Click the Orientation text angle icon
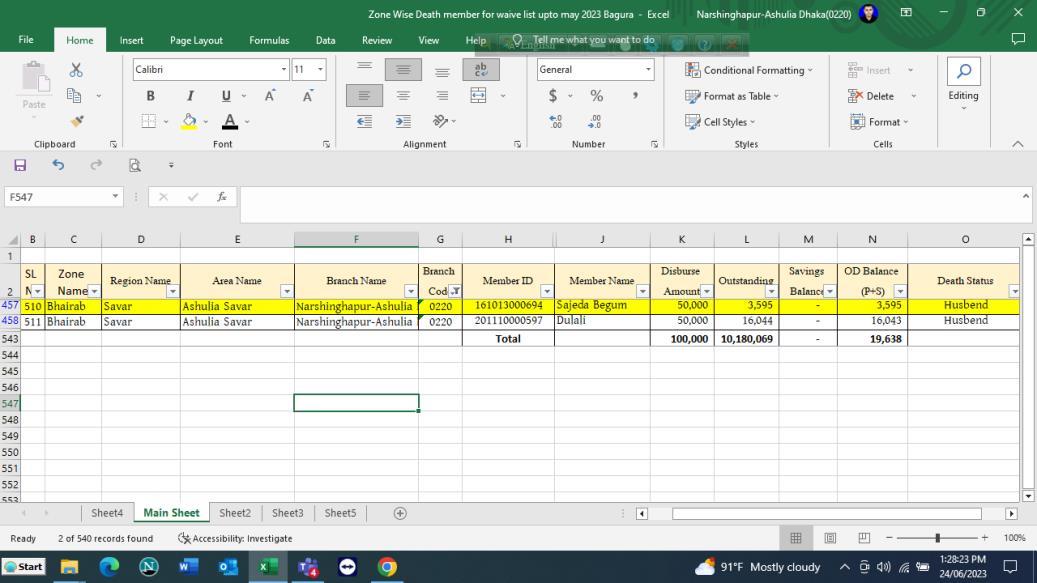The image size is (1037, 583). [440, 122]
